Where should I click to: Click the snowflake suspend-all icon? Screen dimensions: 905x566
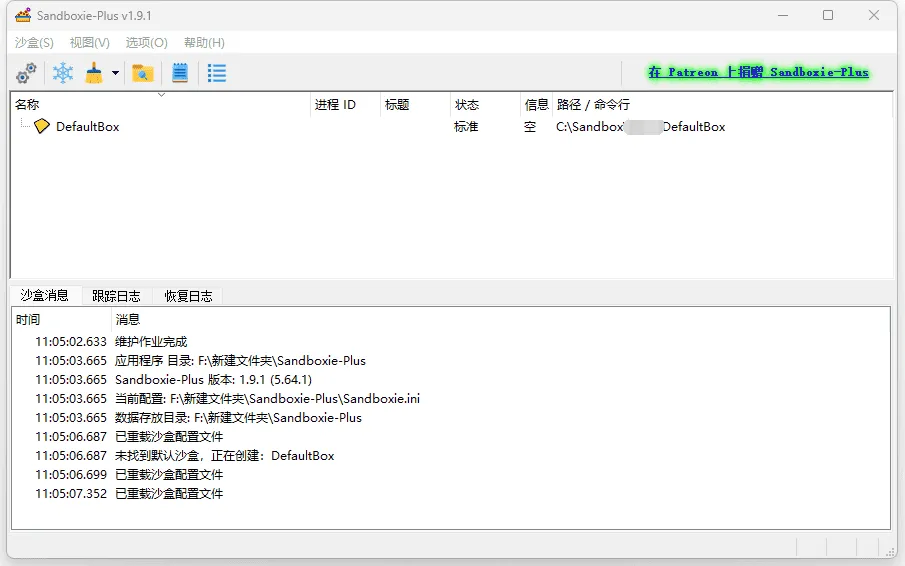coord(63,73)
